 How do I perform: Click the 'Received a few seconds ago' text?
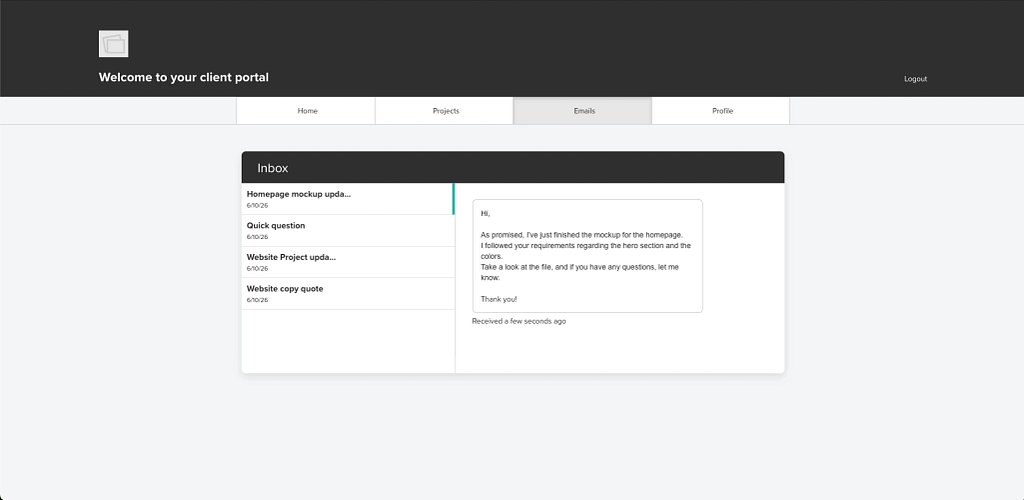click(x=519, y=321)
